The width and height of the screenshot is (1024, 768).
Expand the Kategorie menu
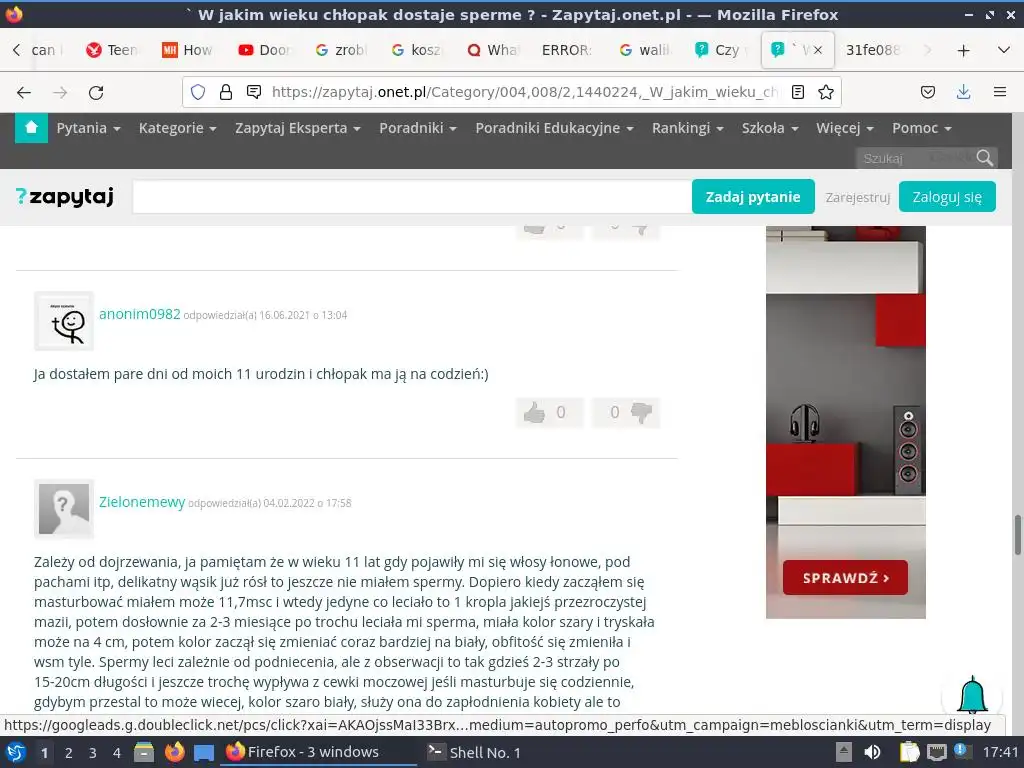tap(178, 128)
